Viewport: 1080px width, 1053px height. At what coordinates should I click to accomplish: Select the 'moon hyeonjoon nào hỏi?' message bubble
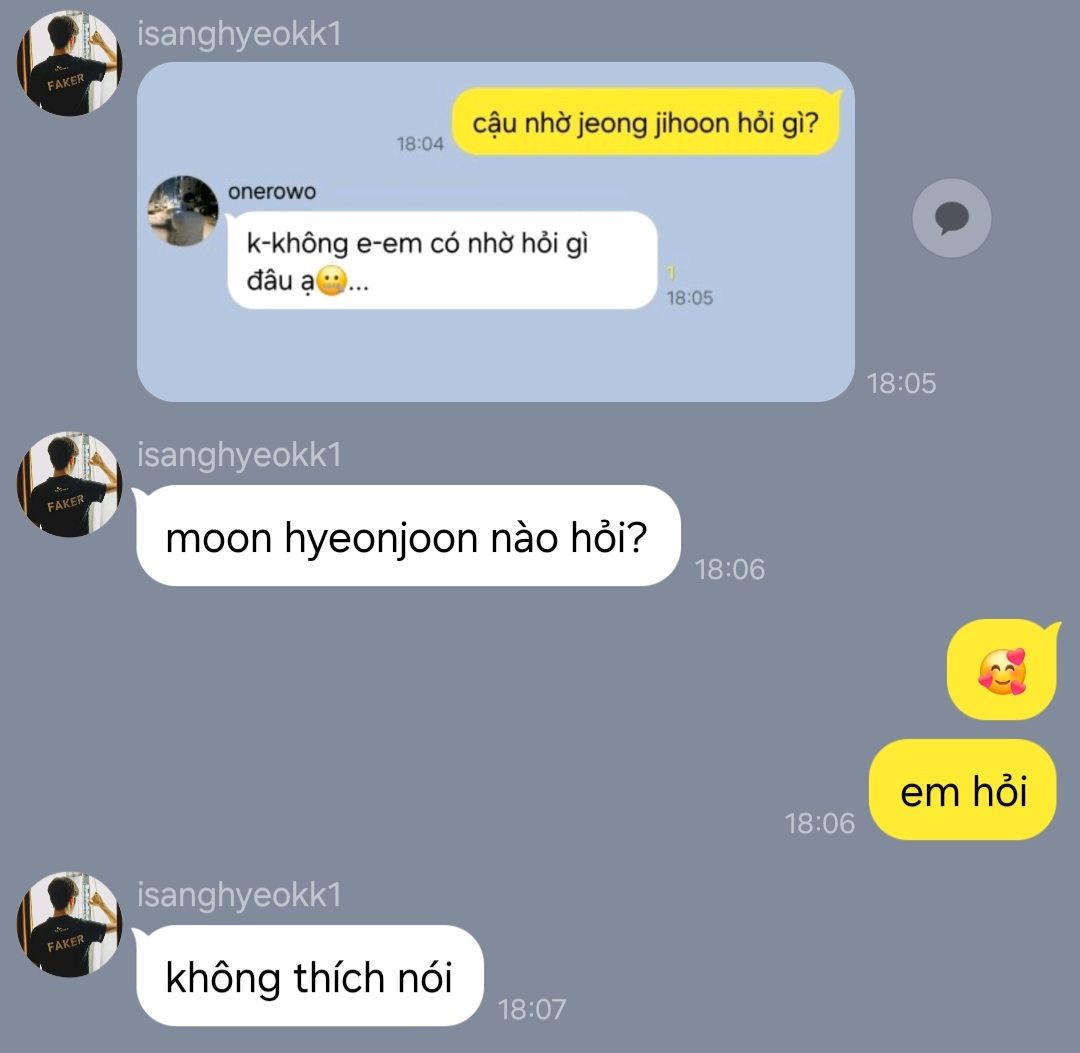click(x=408, y=536)
